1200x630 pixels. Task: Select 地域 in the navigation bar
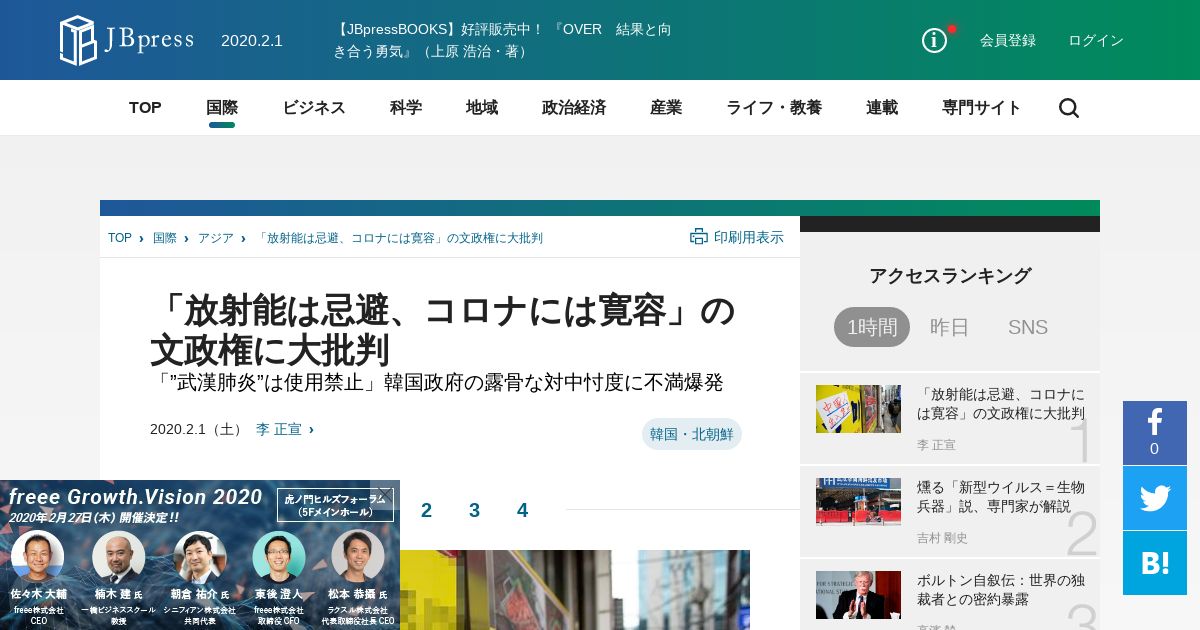482,108
